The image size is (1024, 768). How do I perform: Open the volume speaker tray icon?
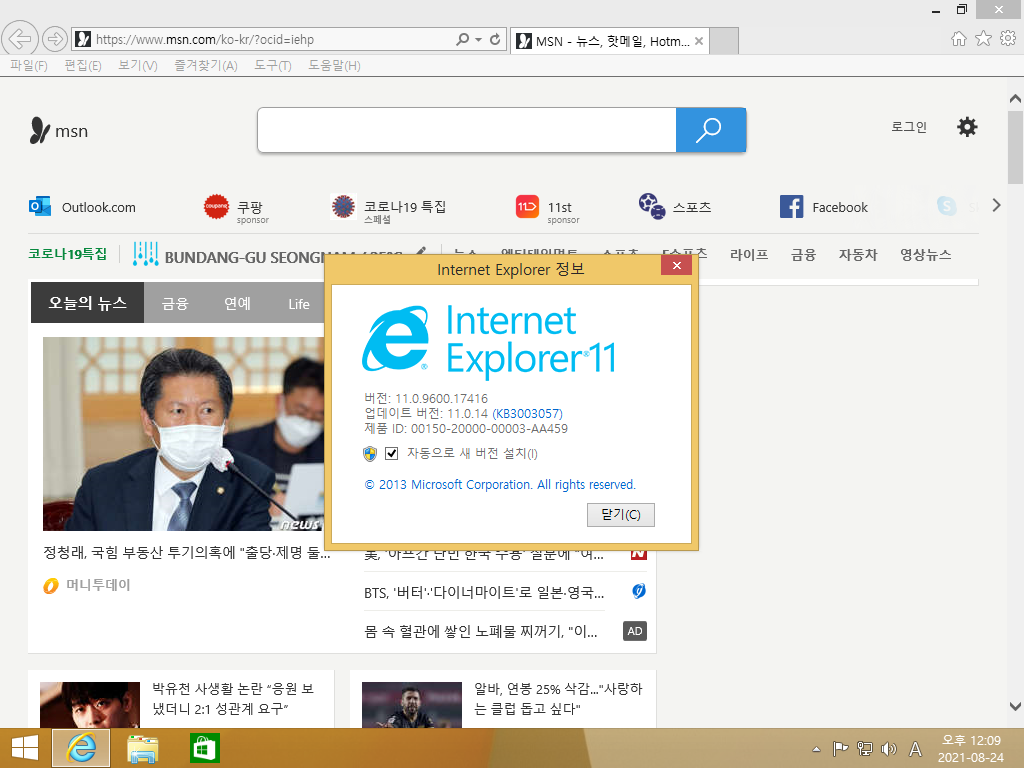pos(889,749)
